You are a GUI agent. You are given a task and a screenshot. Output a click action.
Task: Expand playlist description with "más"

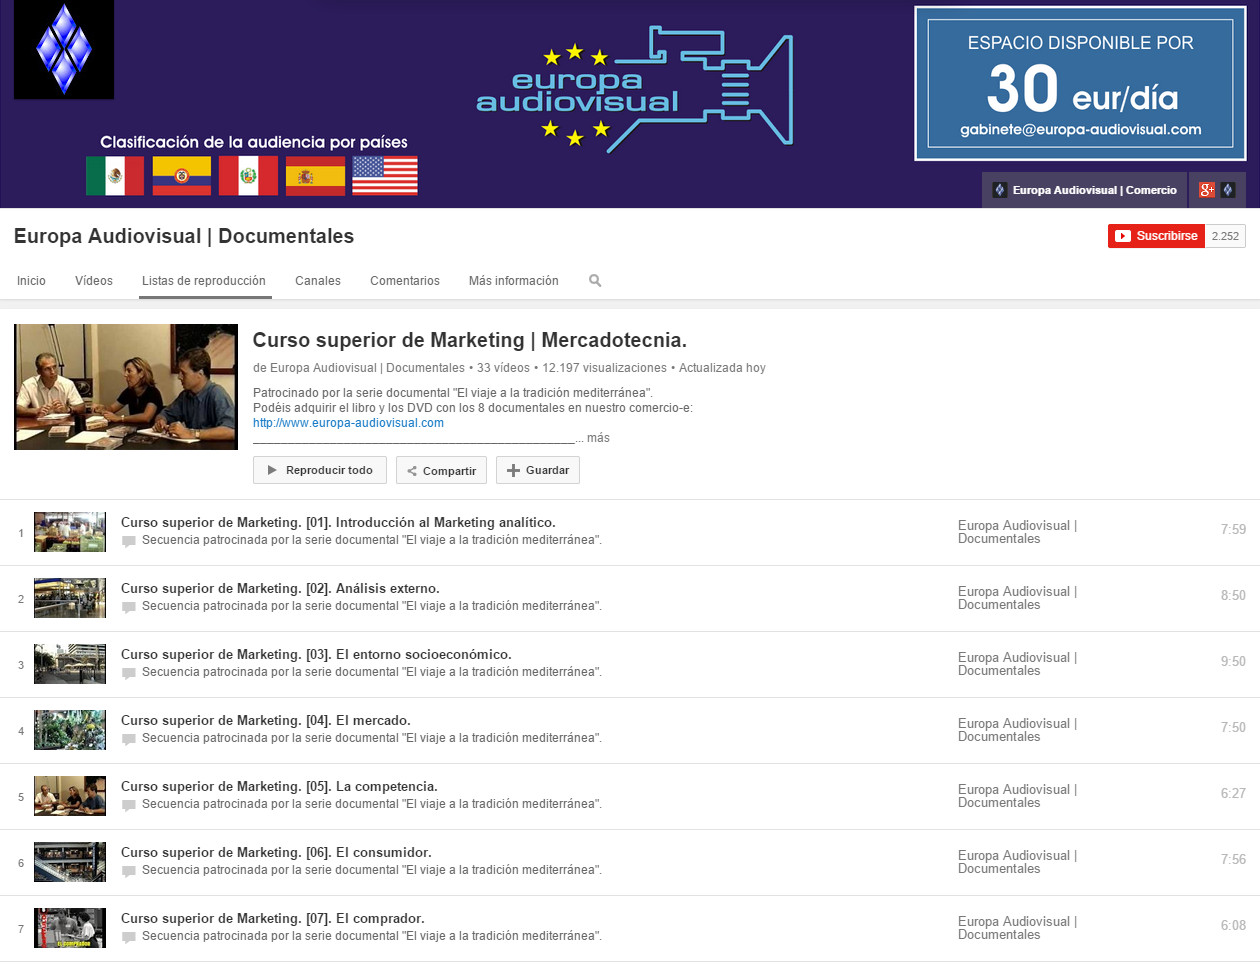point(598,438)
